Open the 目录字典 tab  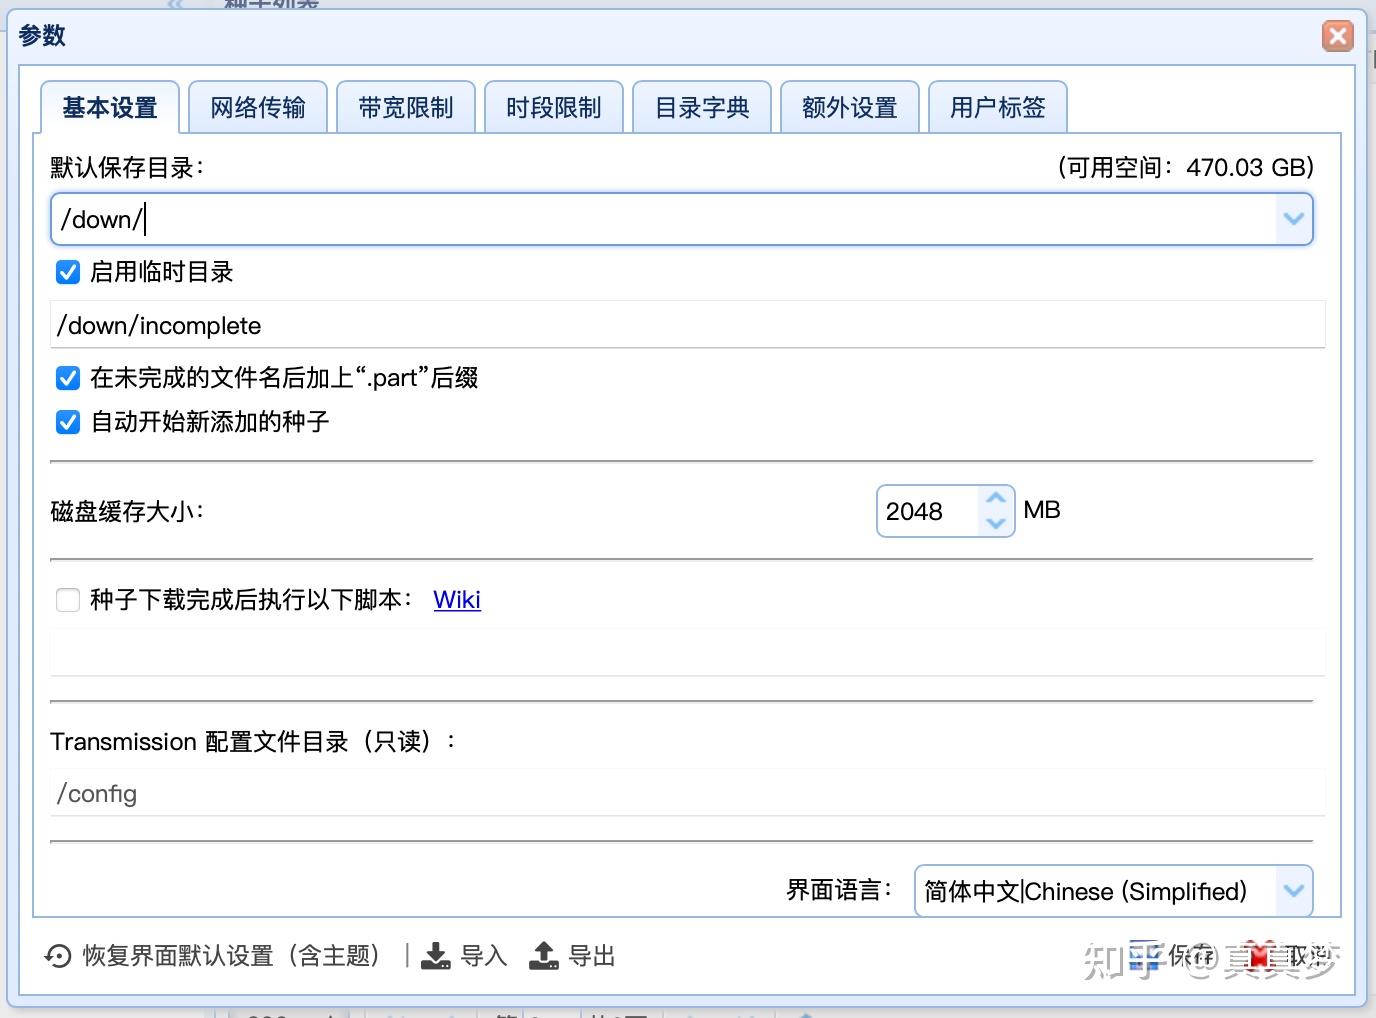pyautogui.click(x=702, y=107)
